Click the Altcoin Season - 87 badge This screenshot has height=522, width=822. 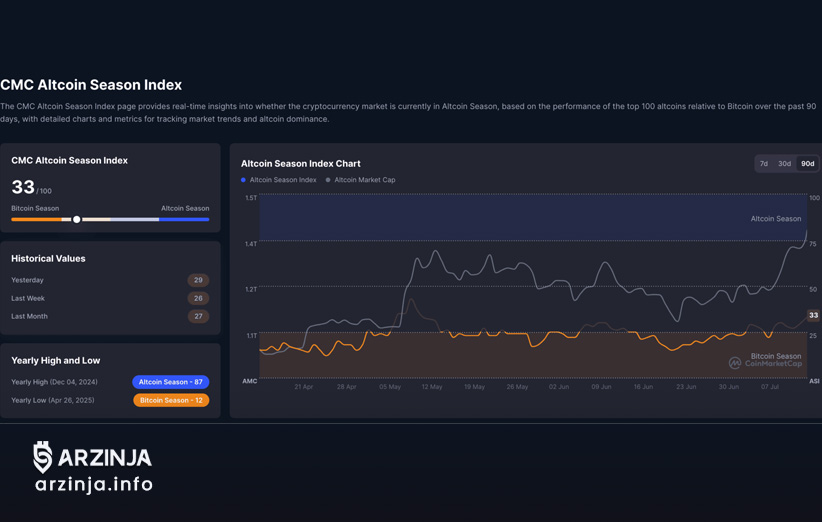[x=170, y=382]
